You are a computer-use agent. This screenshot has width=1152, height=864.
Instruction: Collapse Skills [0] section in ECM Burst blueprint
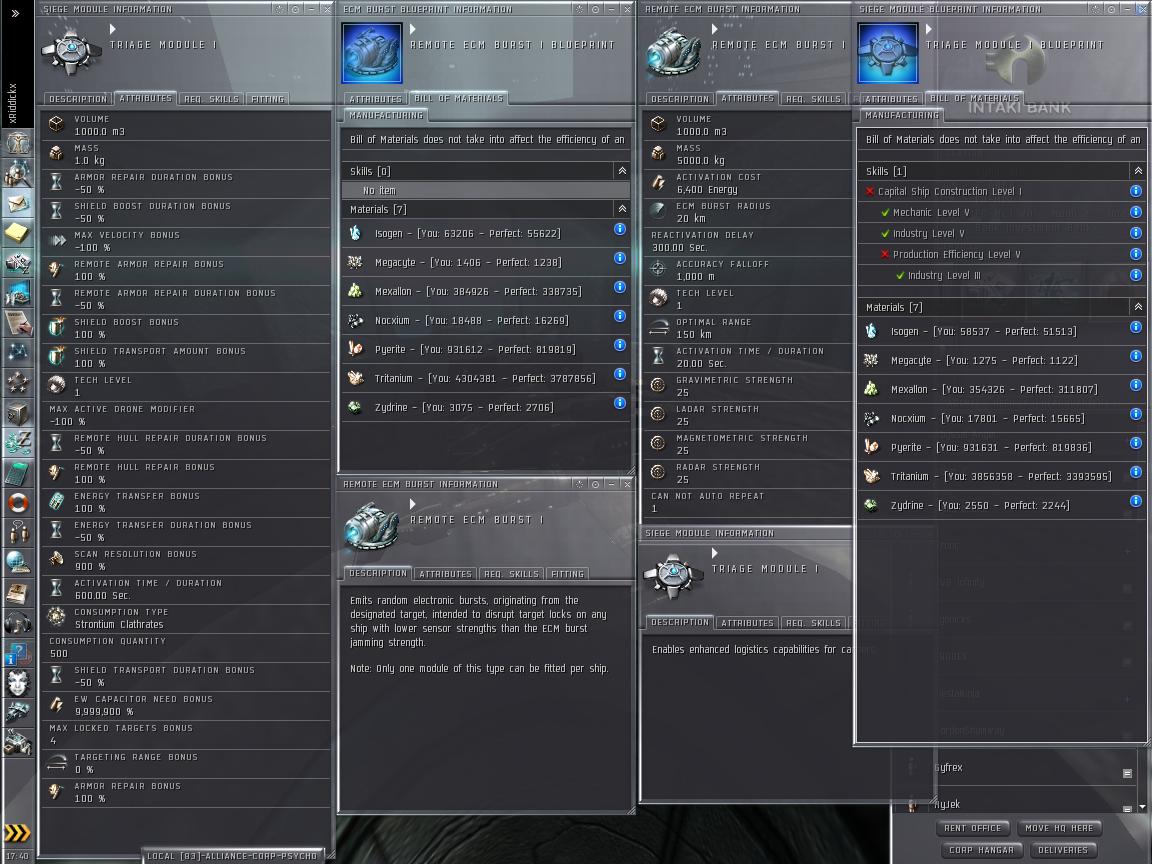622,170
